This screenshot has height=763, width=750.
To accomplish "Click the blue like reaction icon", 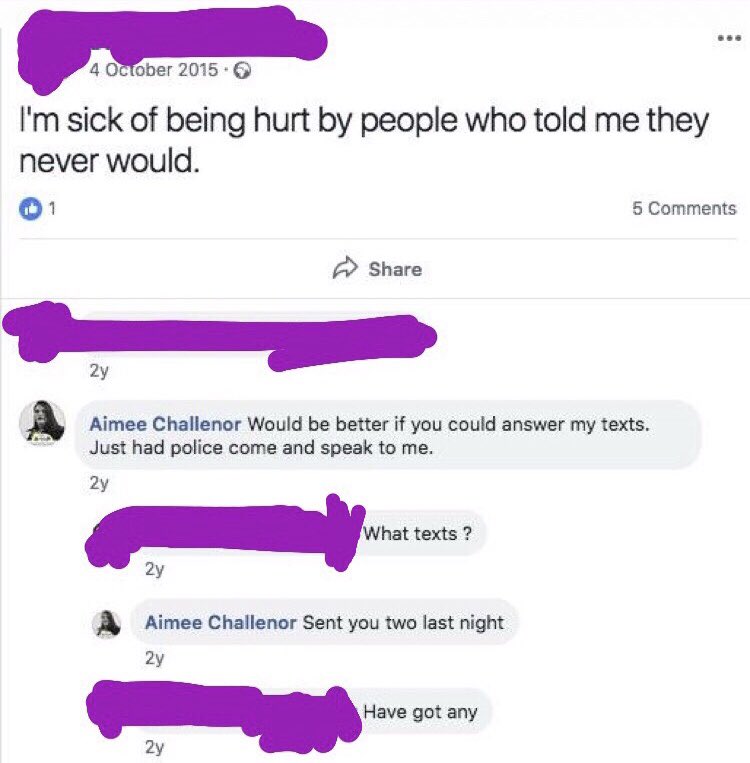I will coord(30,209).
